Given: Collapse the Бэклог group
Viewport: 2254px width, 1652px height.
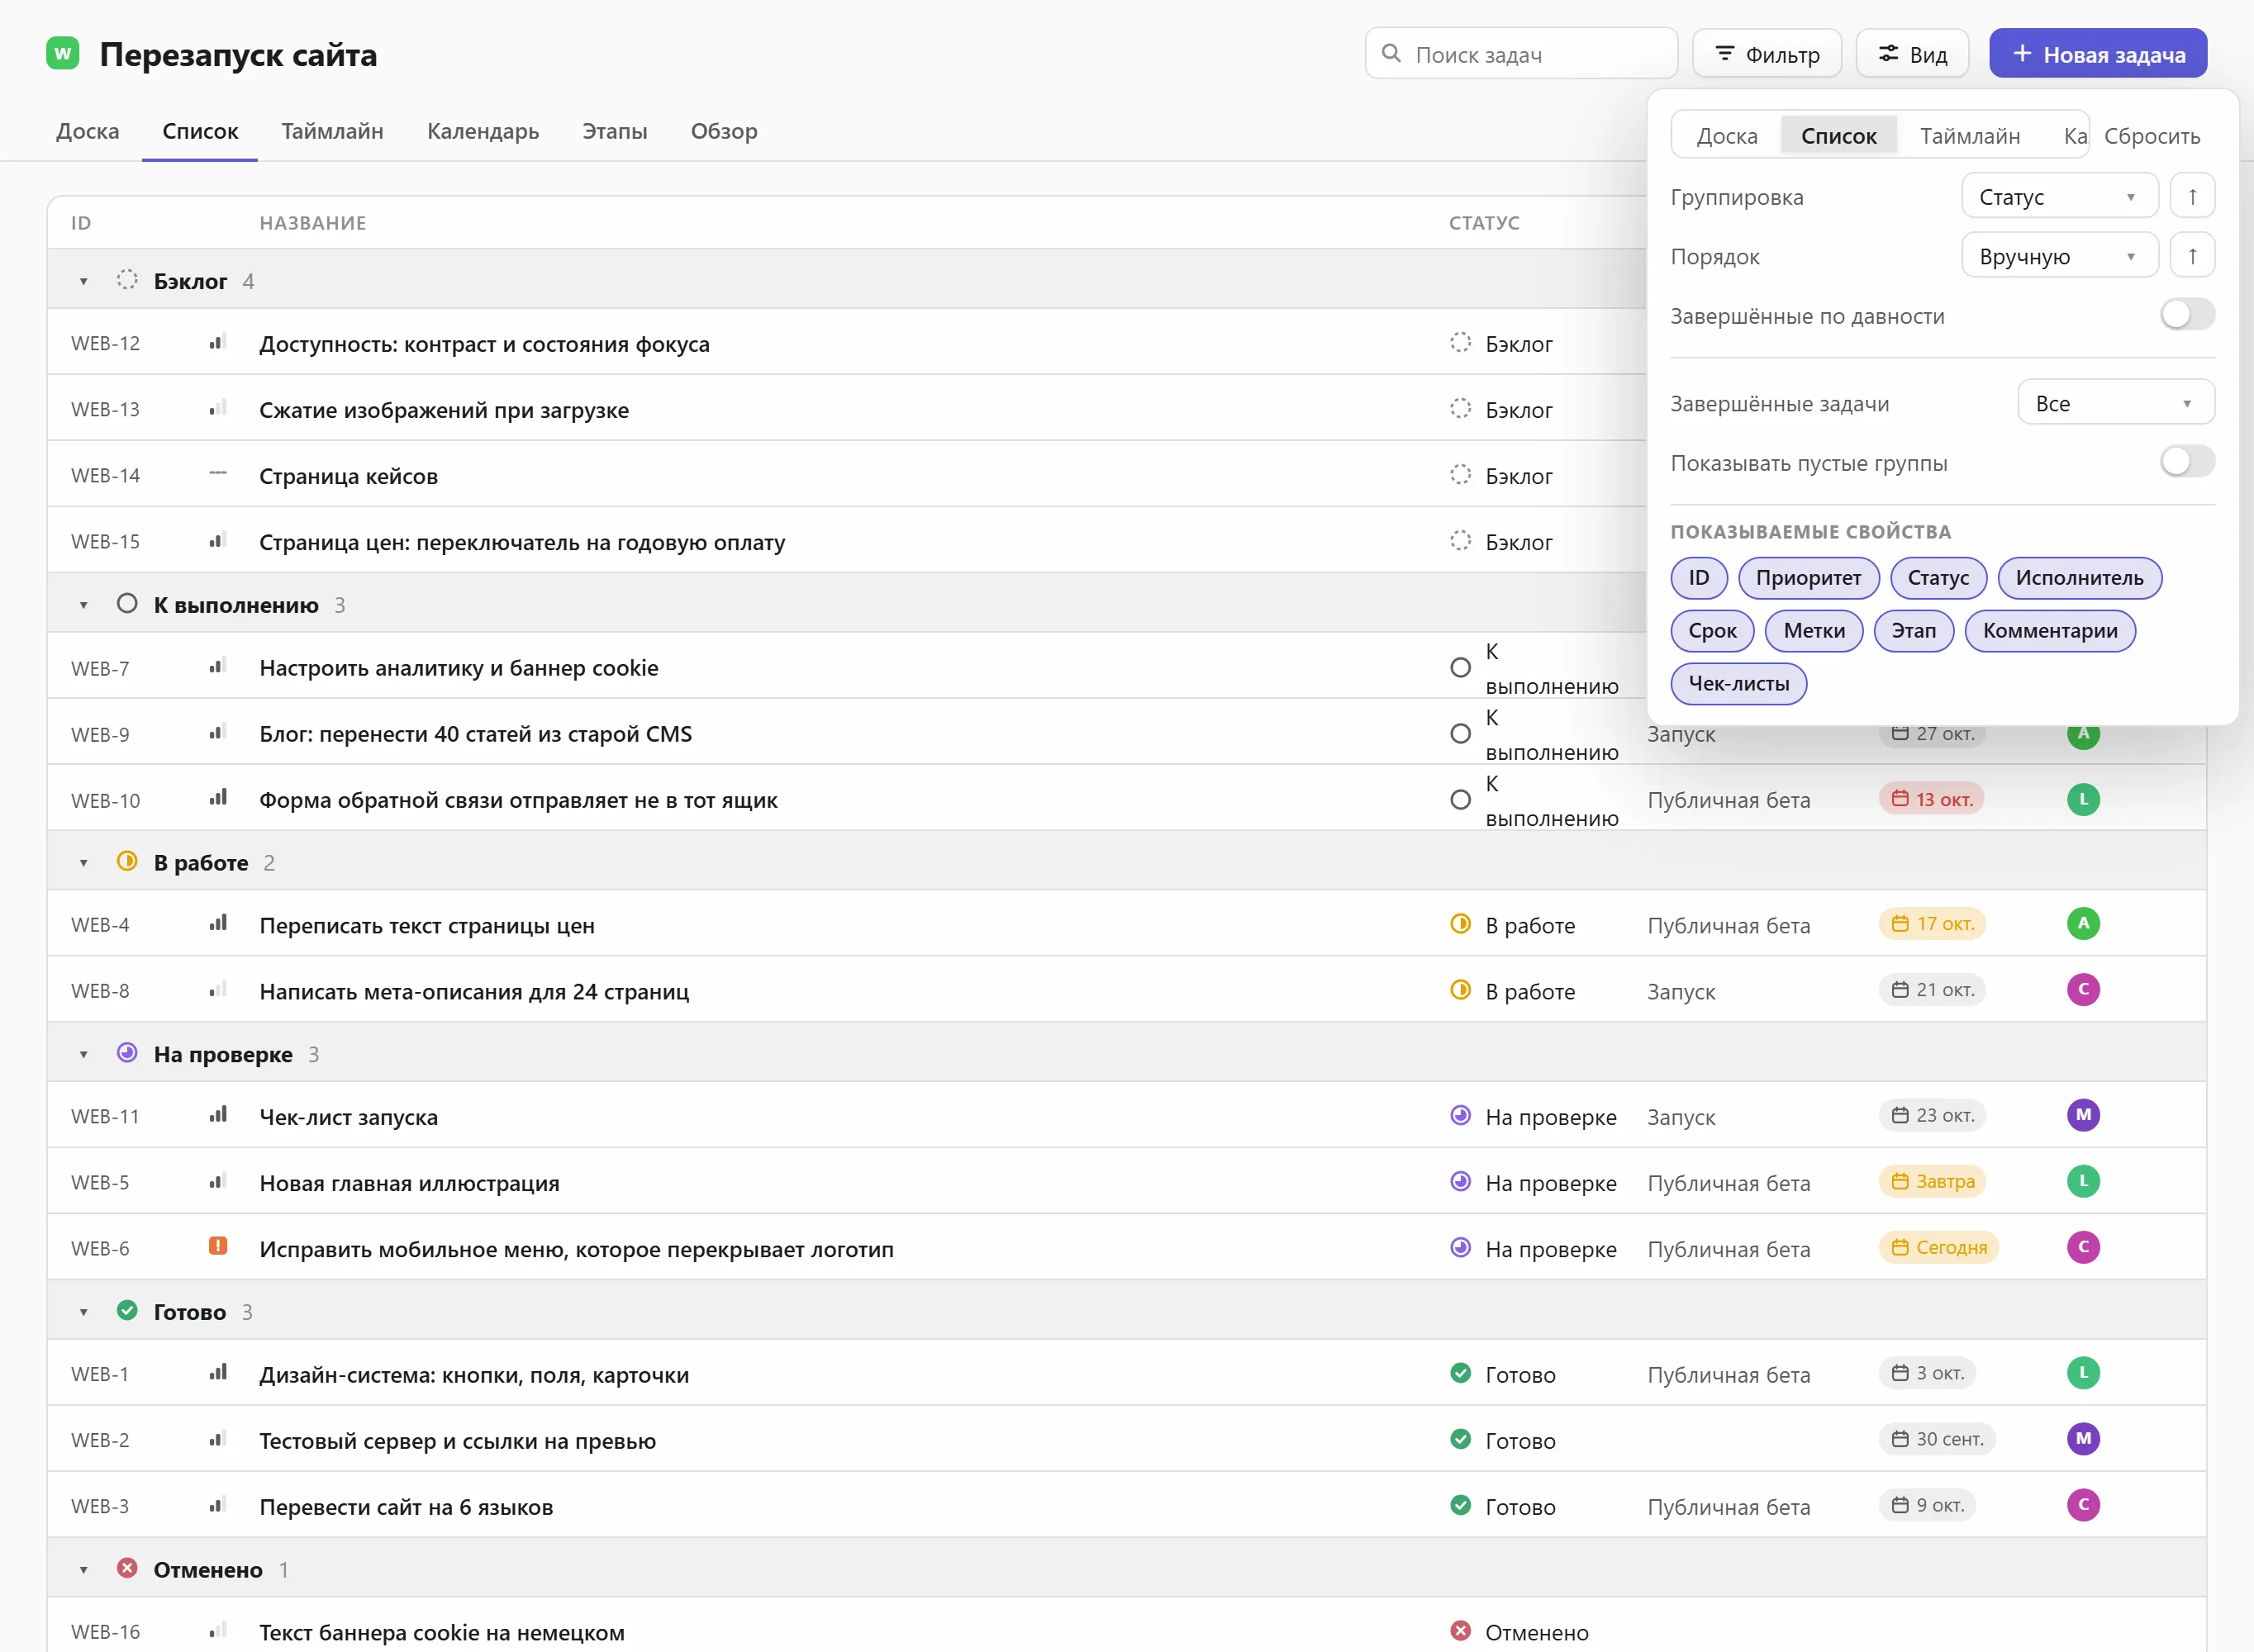Looking at the screenshot, I should click(84, 282).
